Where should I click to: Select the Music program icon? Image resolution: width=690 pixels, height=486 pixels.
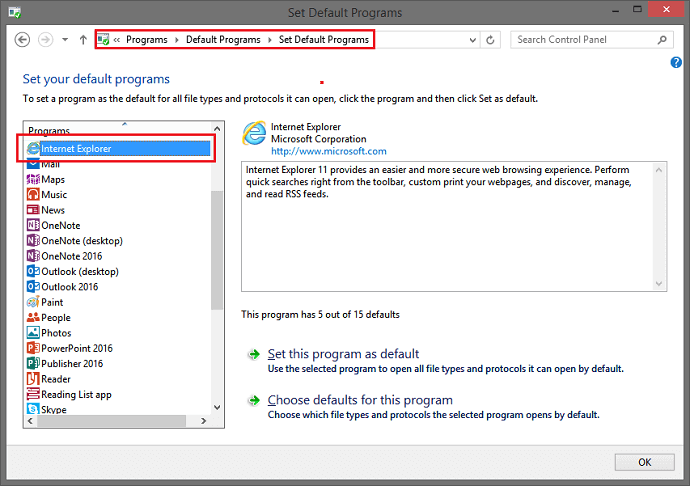click(x=33, y=195)
